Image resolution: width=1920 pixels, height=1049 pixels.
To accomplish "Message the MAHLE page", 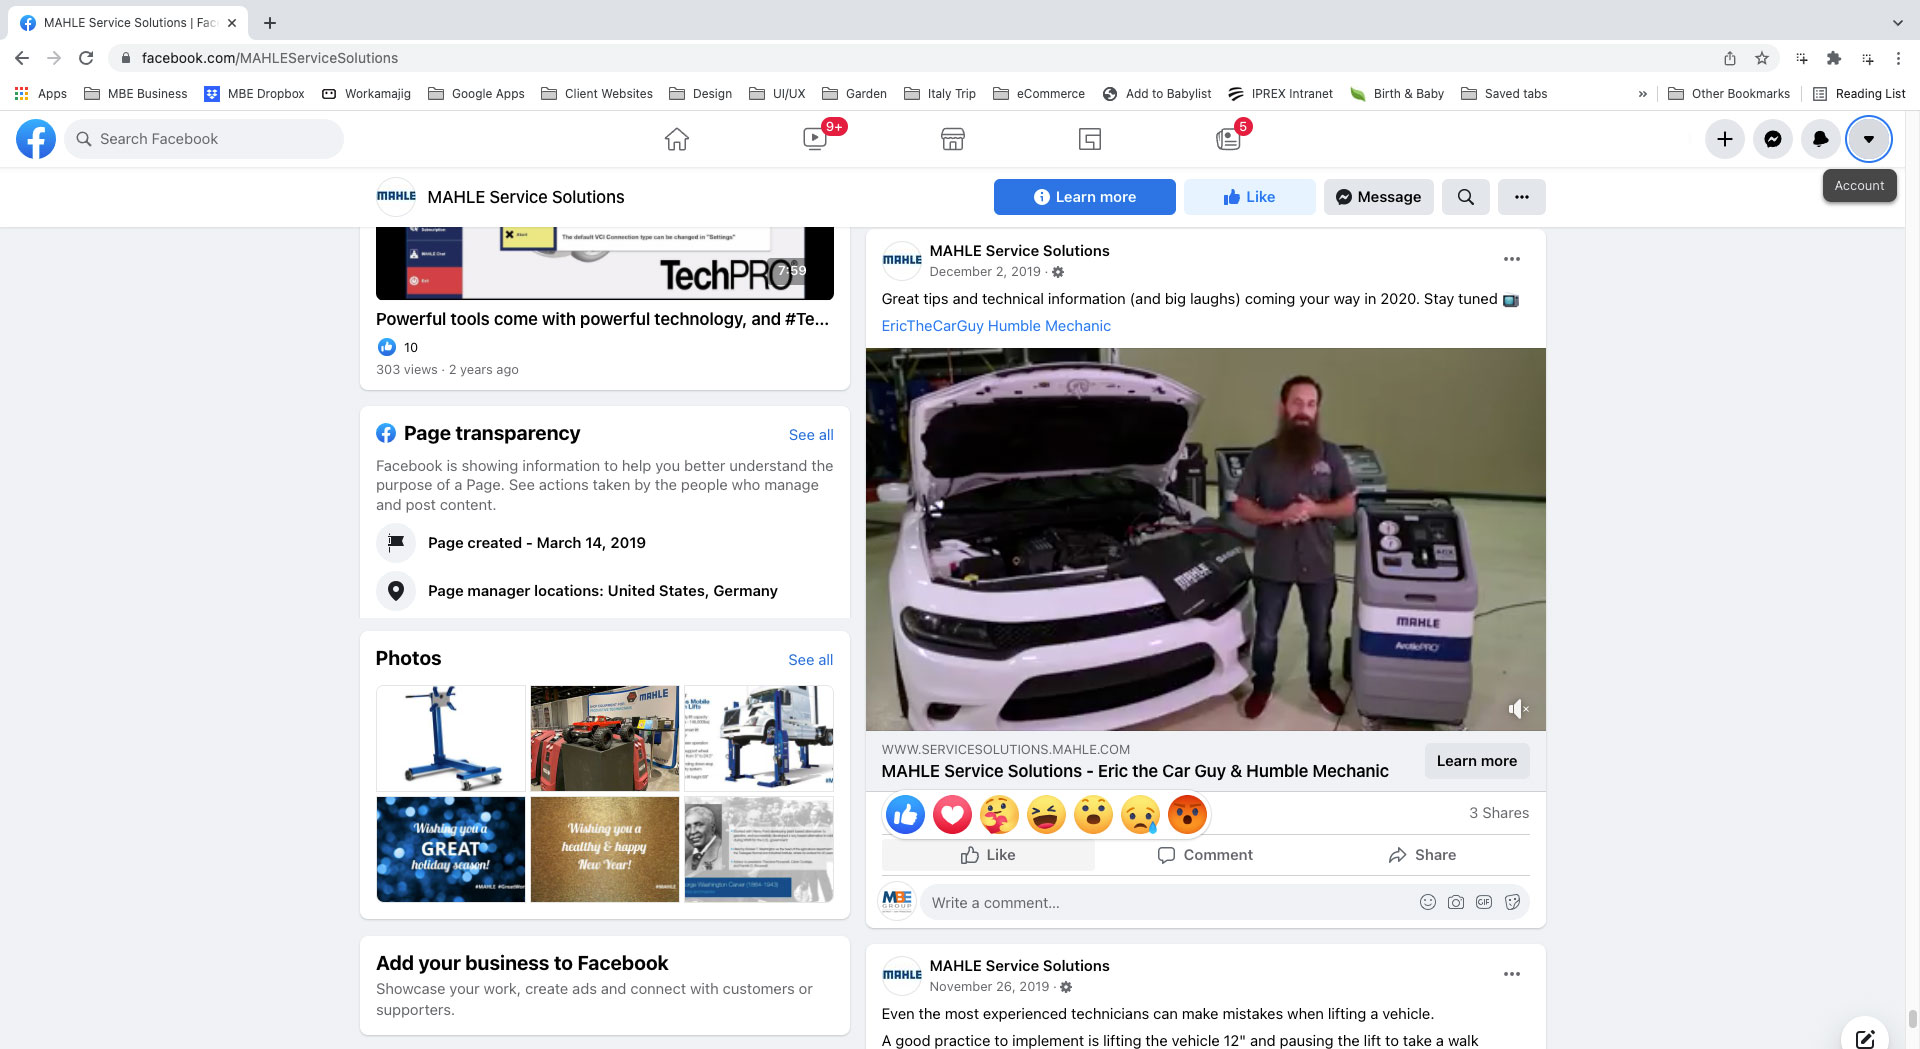I will (1378, 197).
